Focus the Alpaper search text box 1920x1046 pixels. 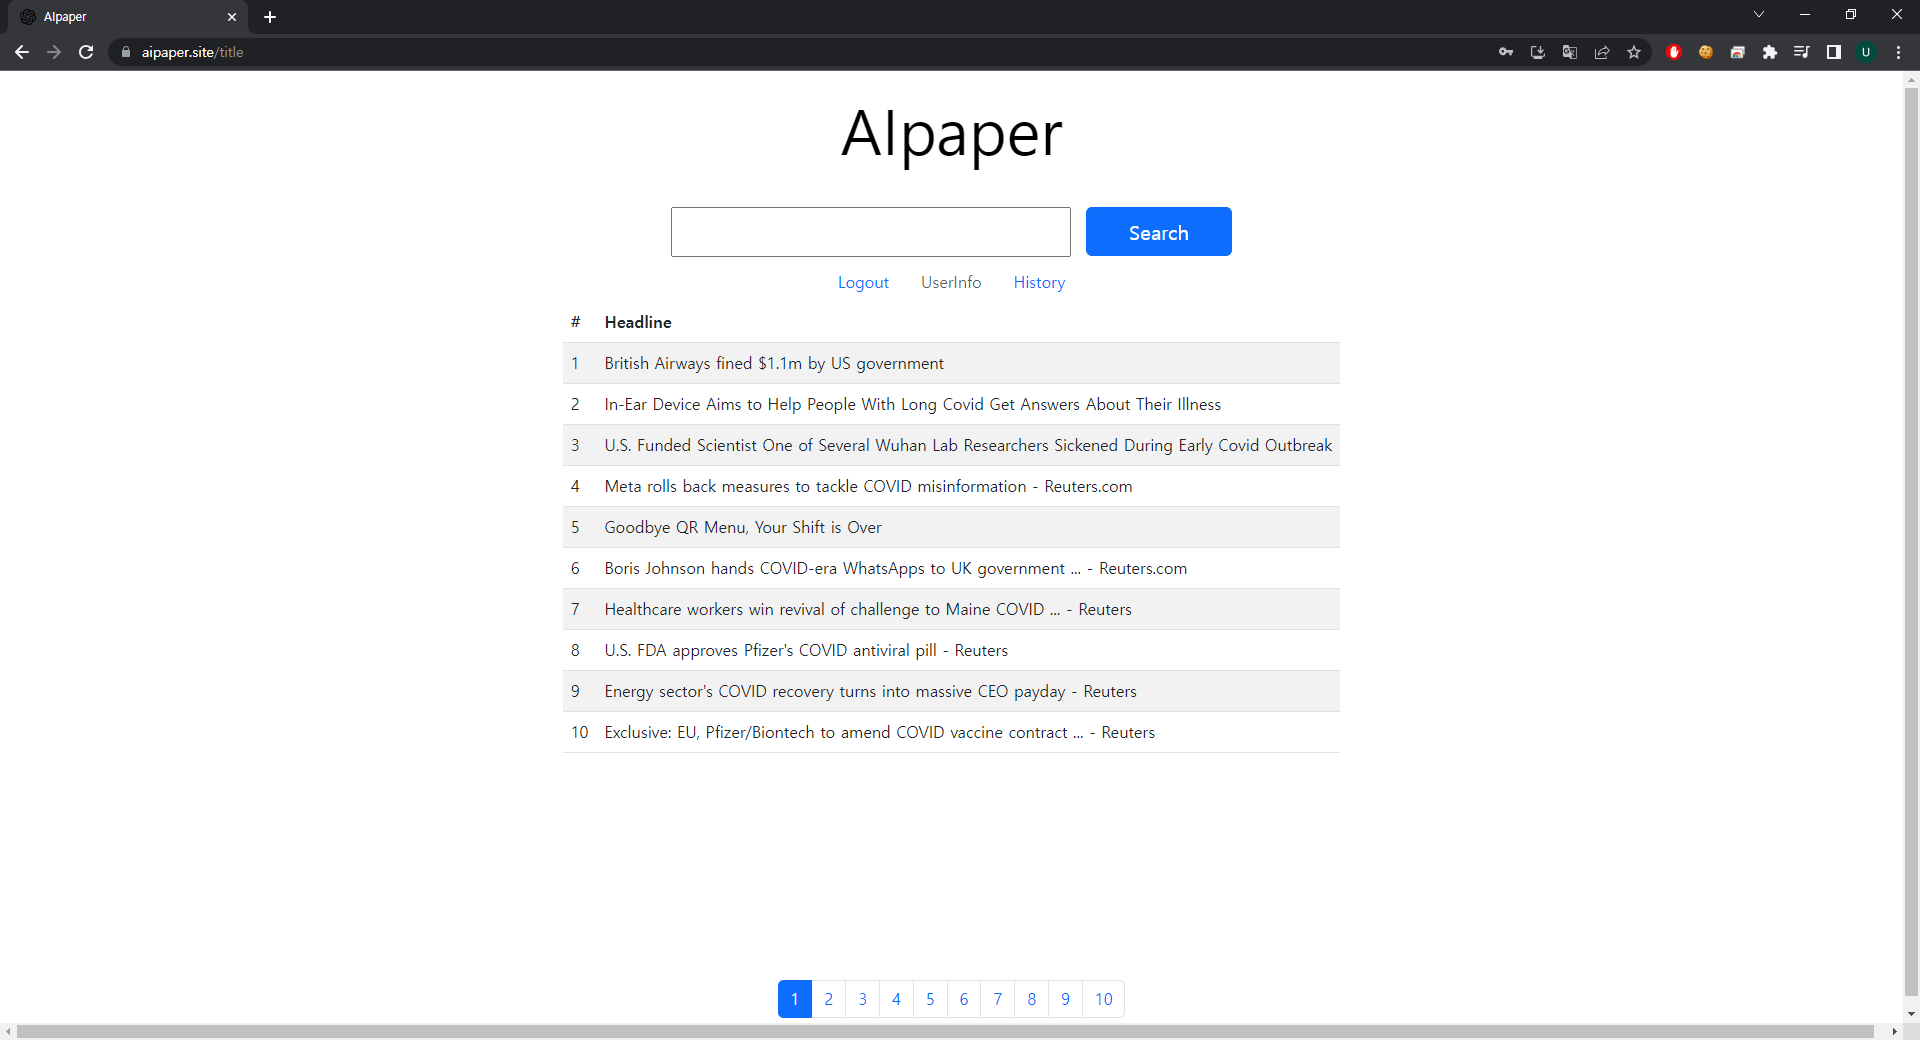coord(870,232)
